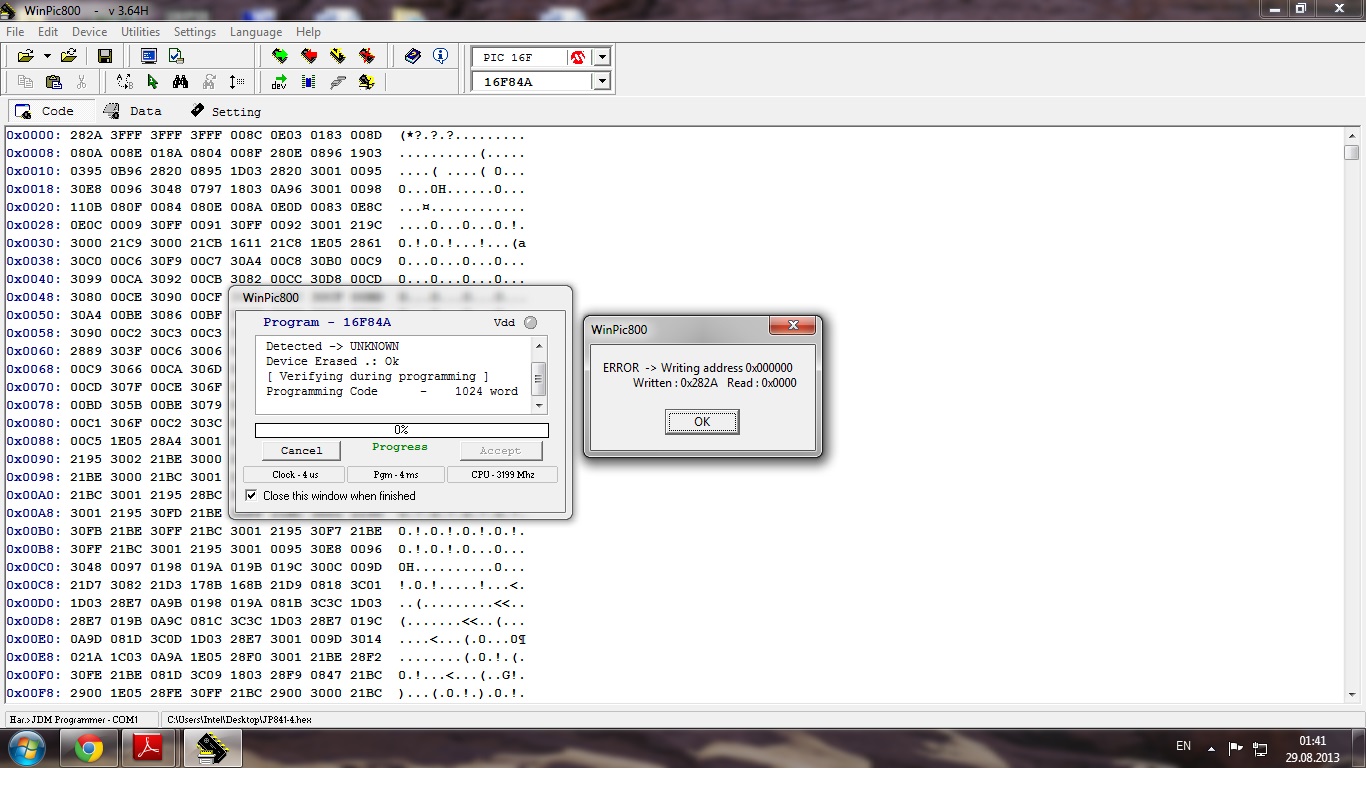This screenshot has width=1366, height=788.
Task: Close the WinPic800 error dialog
Action: (x=793, y=325)
